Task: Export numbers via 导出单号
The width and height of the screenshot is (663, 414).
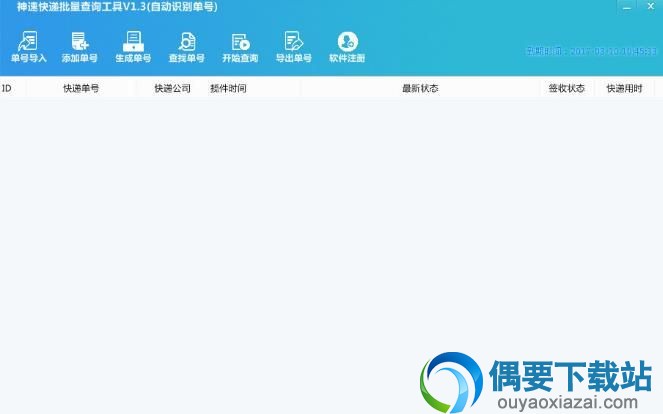Action: tap(293, 47)
